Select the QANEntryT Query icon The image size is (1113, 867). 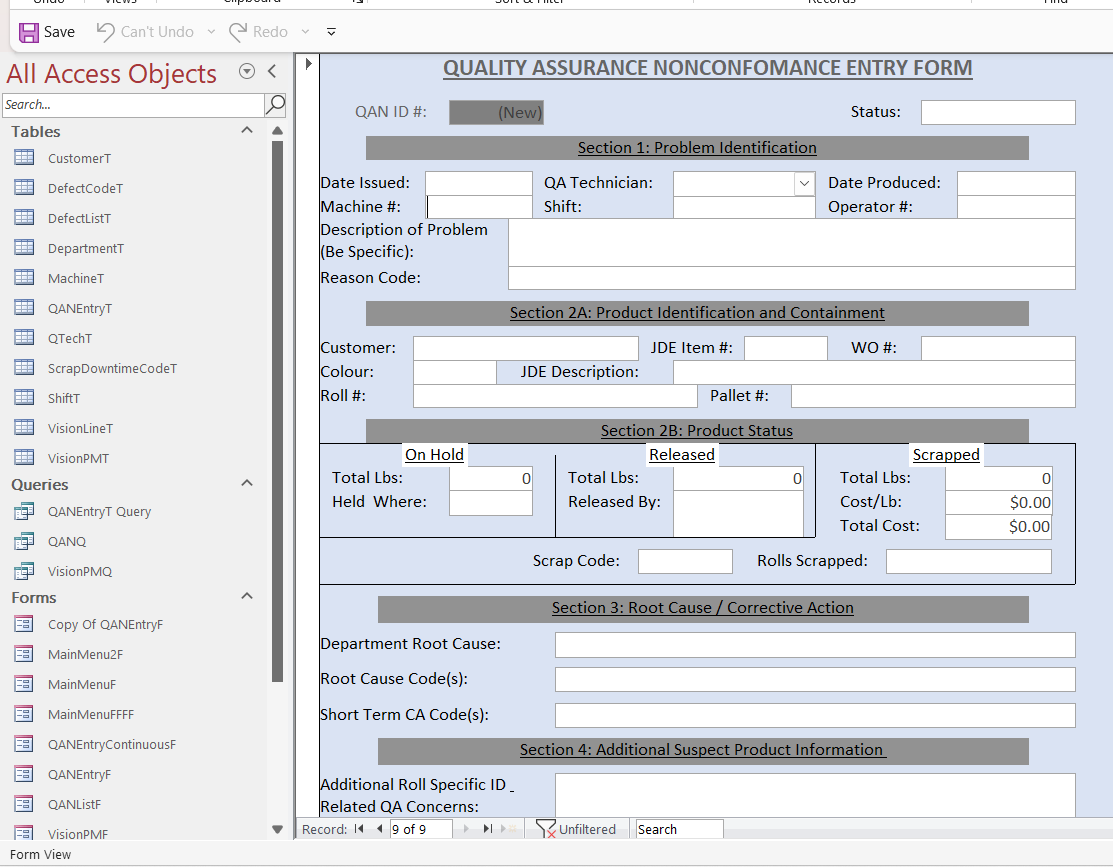[x=24, y=511]
